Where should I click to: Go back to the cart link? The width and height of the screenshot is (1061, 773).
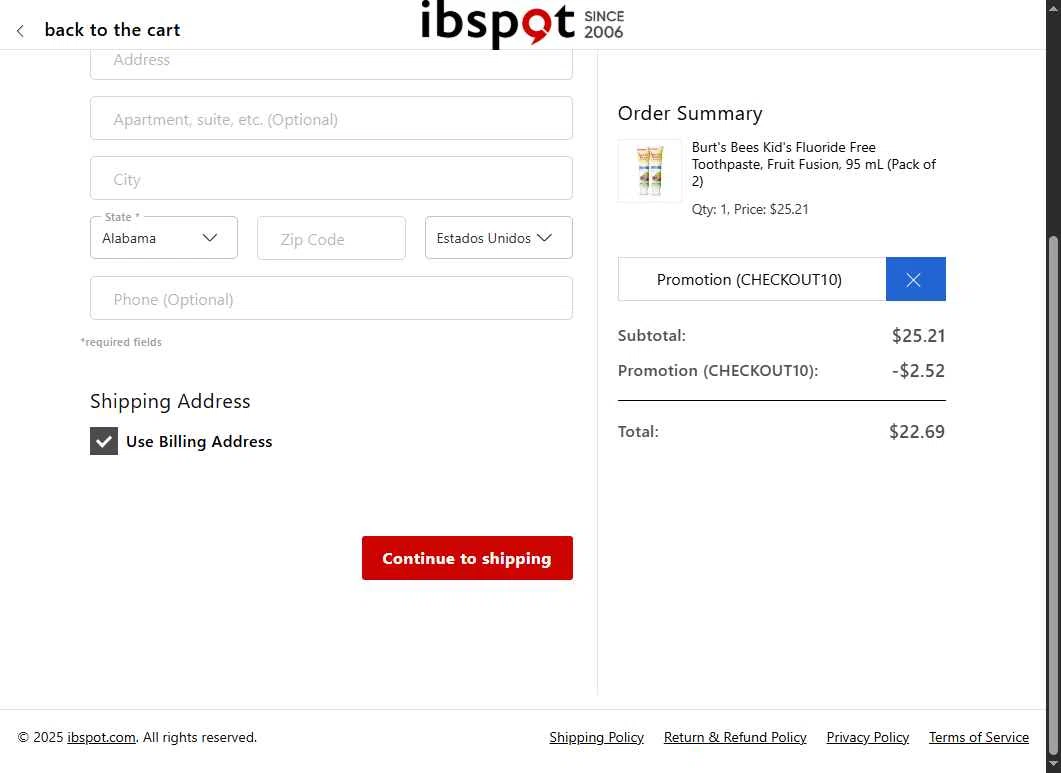112,30
